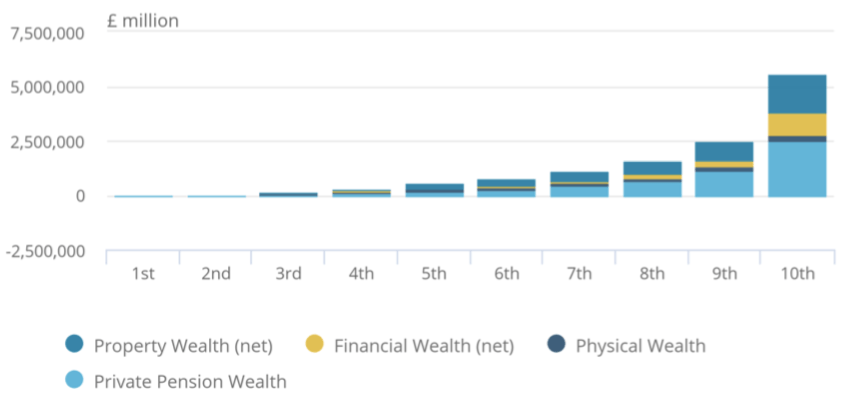Viewport: 847px width, 411px height.
Task: Click the 10th axis category label
Action: tap(796, 273)
